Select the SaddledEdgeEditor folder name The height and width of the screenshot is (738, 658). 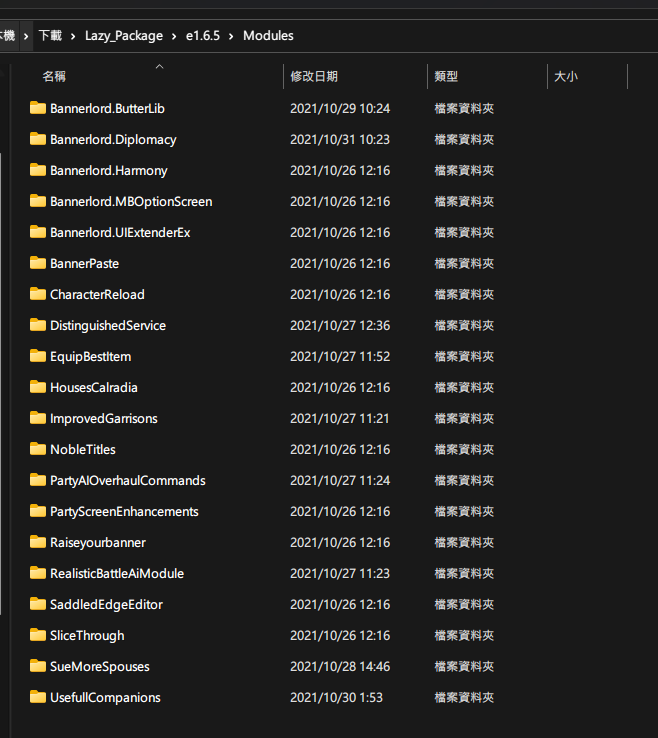tap(106, 604)
